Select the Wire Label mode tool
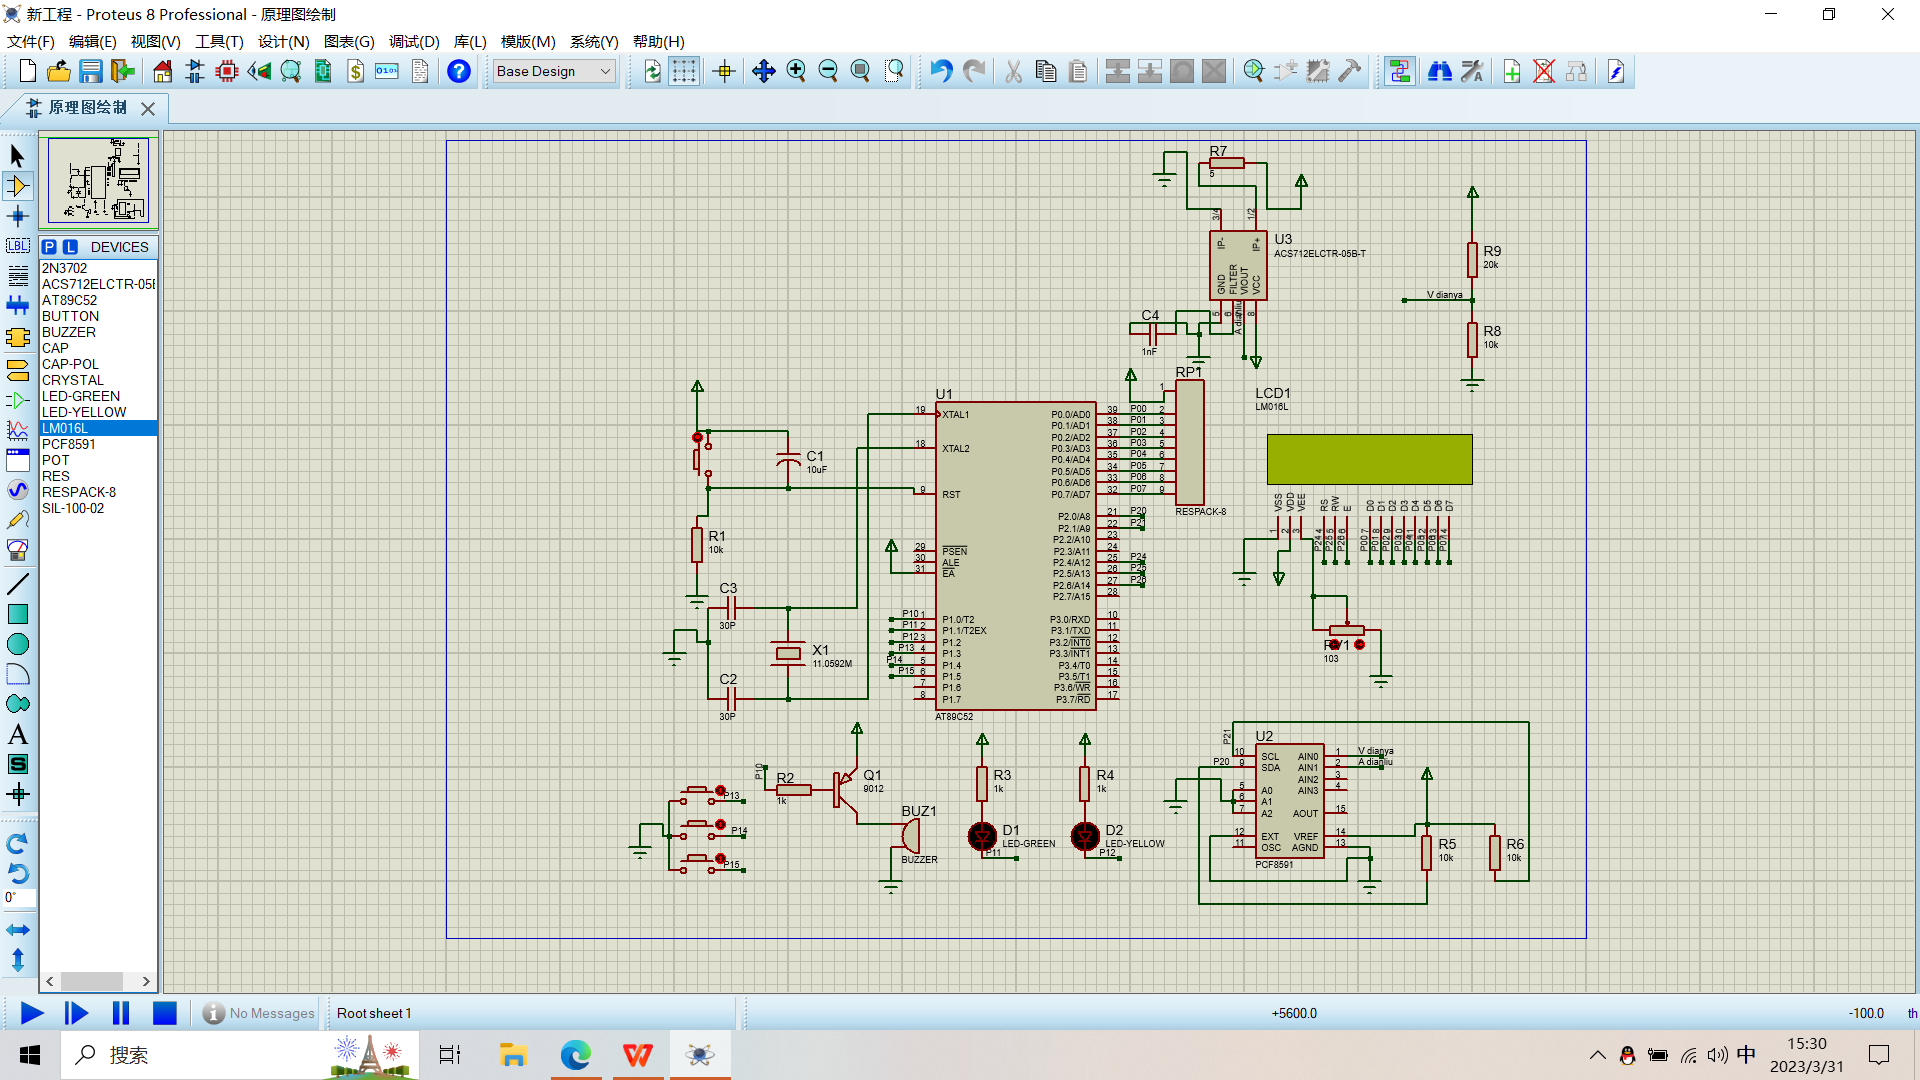1920x1080 pixels. 17,246
